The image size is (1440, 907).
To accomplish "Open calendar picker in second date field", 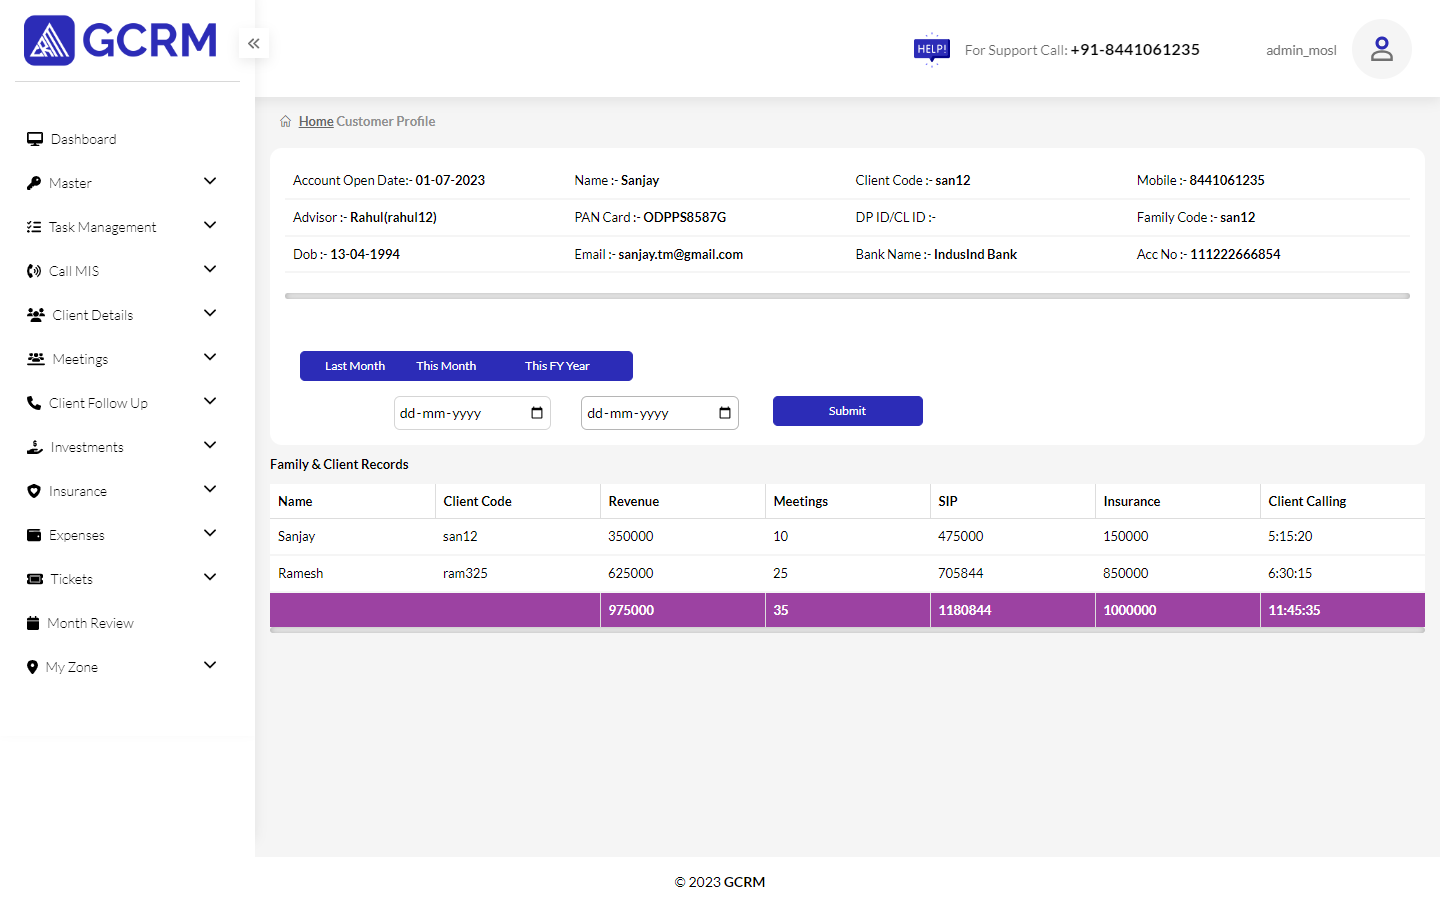I will [725, 413].
